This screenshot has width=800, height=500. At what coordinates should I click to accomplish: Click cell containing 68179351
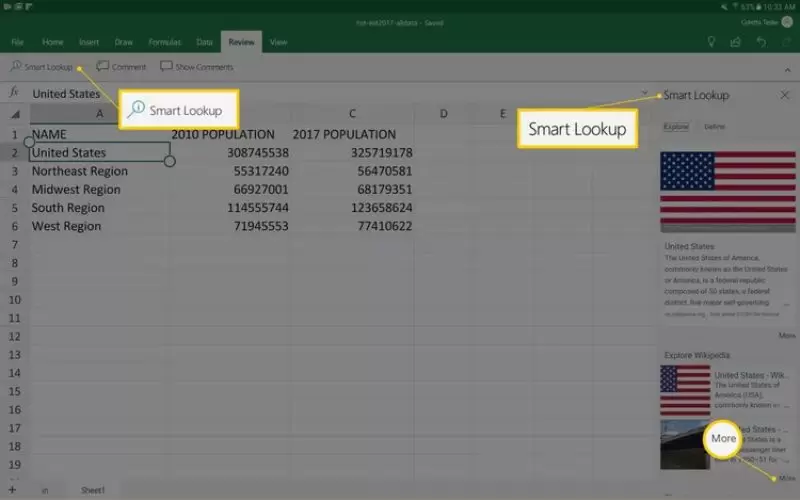click(353, 189)
